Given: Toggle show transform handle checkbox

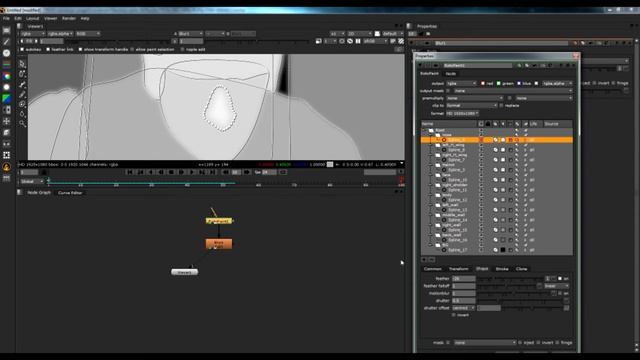Looking at the screenshot, I should pyautogui.click(x=80, y=49).
